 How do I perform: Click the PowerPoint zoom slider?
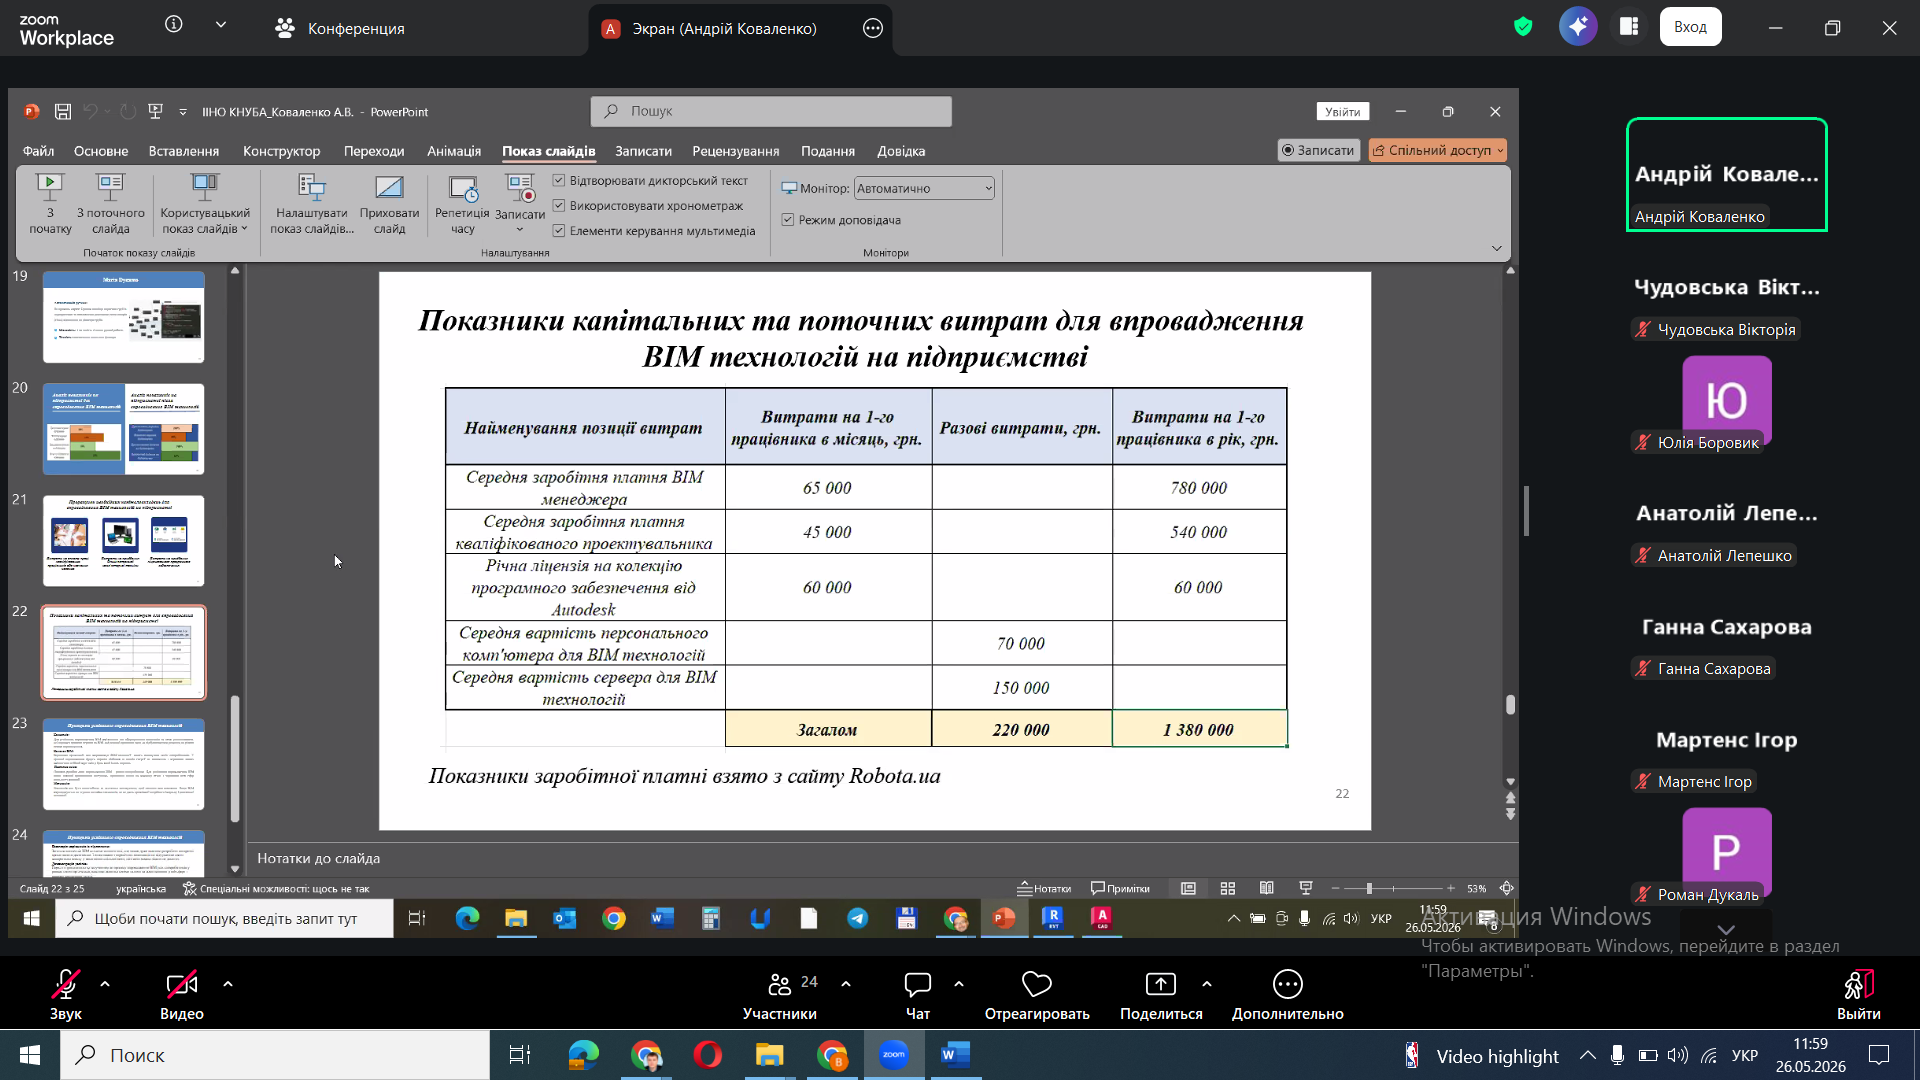click(x=1393, y=888)
